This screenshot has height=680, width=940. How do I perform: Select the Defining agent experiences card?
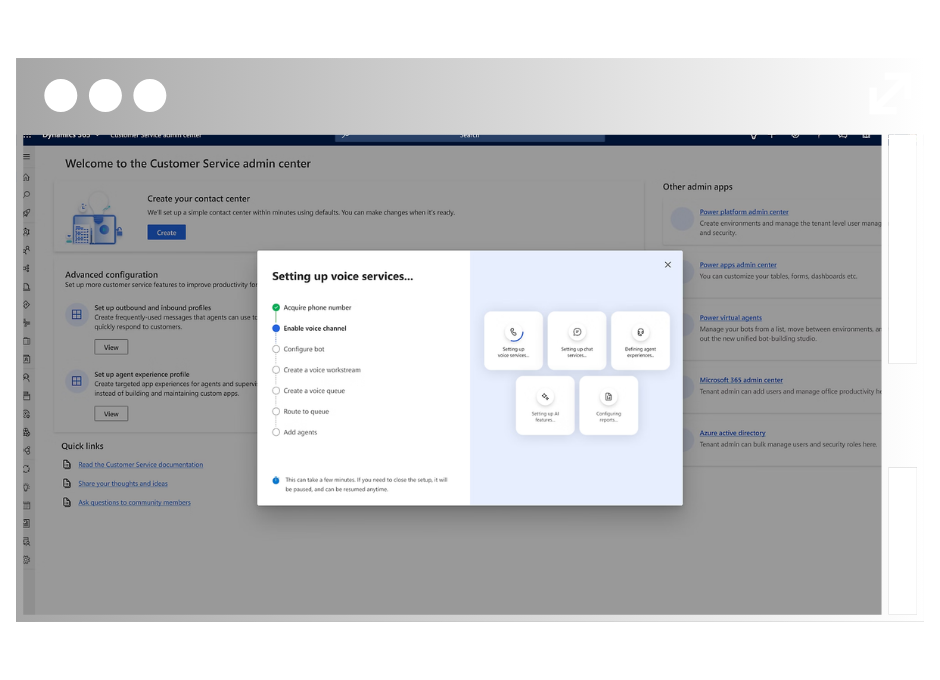(640, 340)
